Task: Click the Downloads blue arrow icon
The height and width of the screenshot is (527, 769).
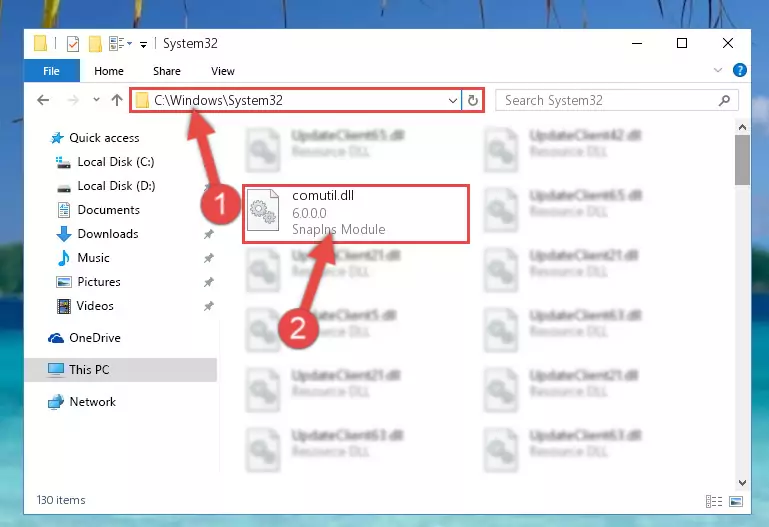Action: pyautogui.click(x=64, y=234)
